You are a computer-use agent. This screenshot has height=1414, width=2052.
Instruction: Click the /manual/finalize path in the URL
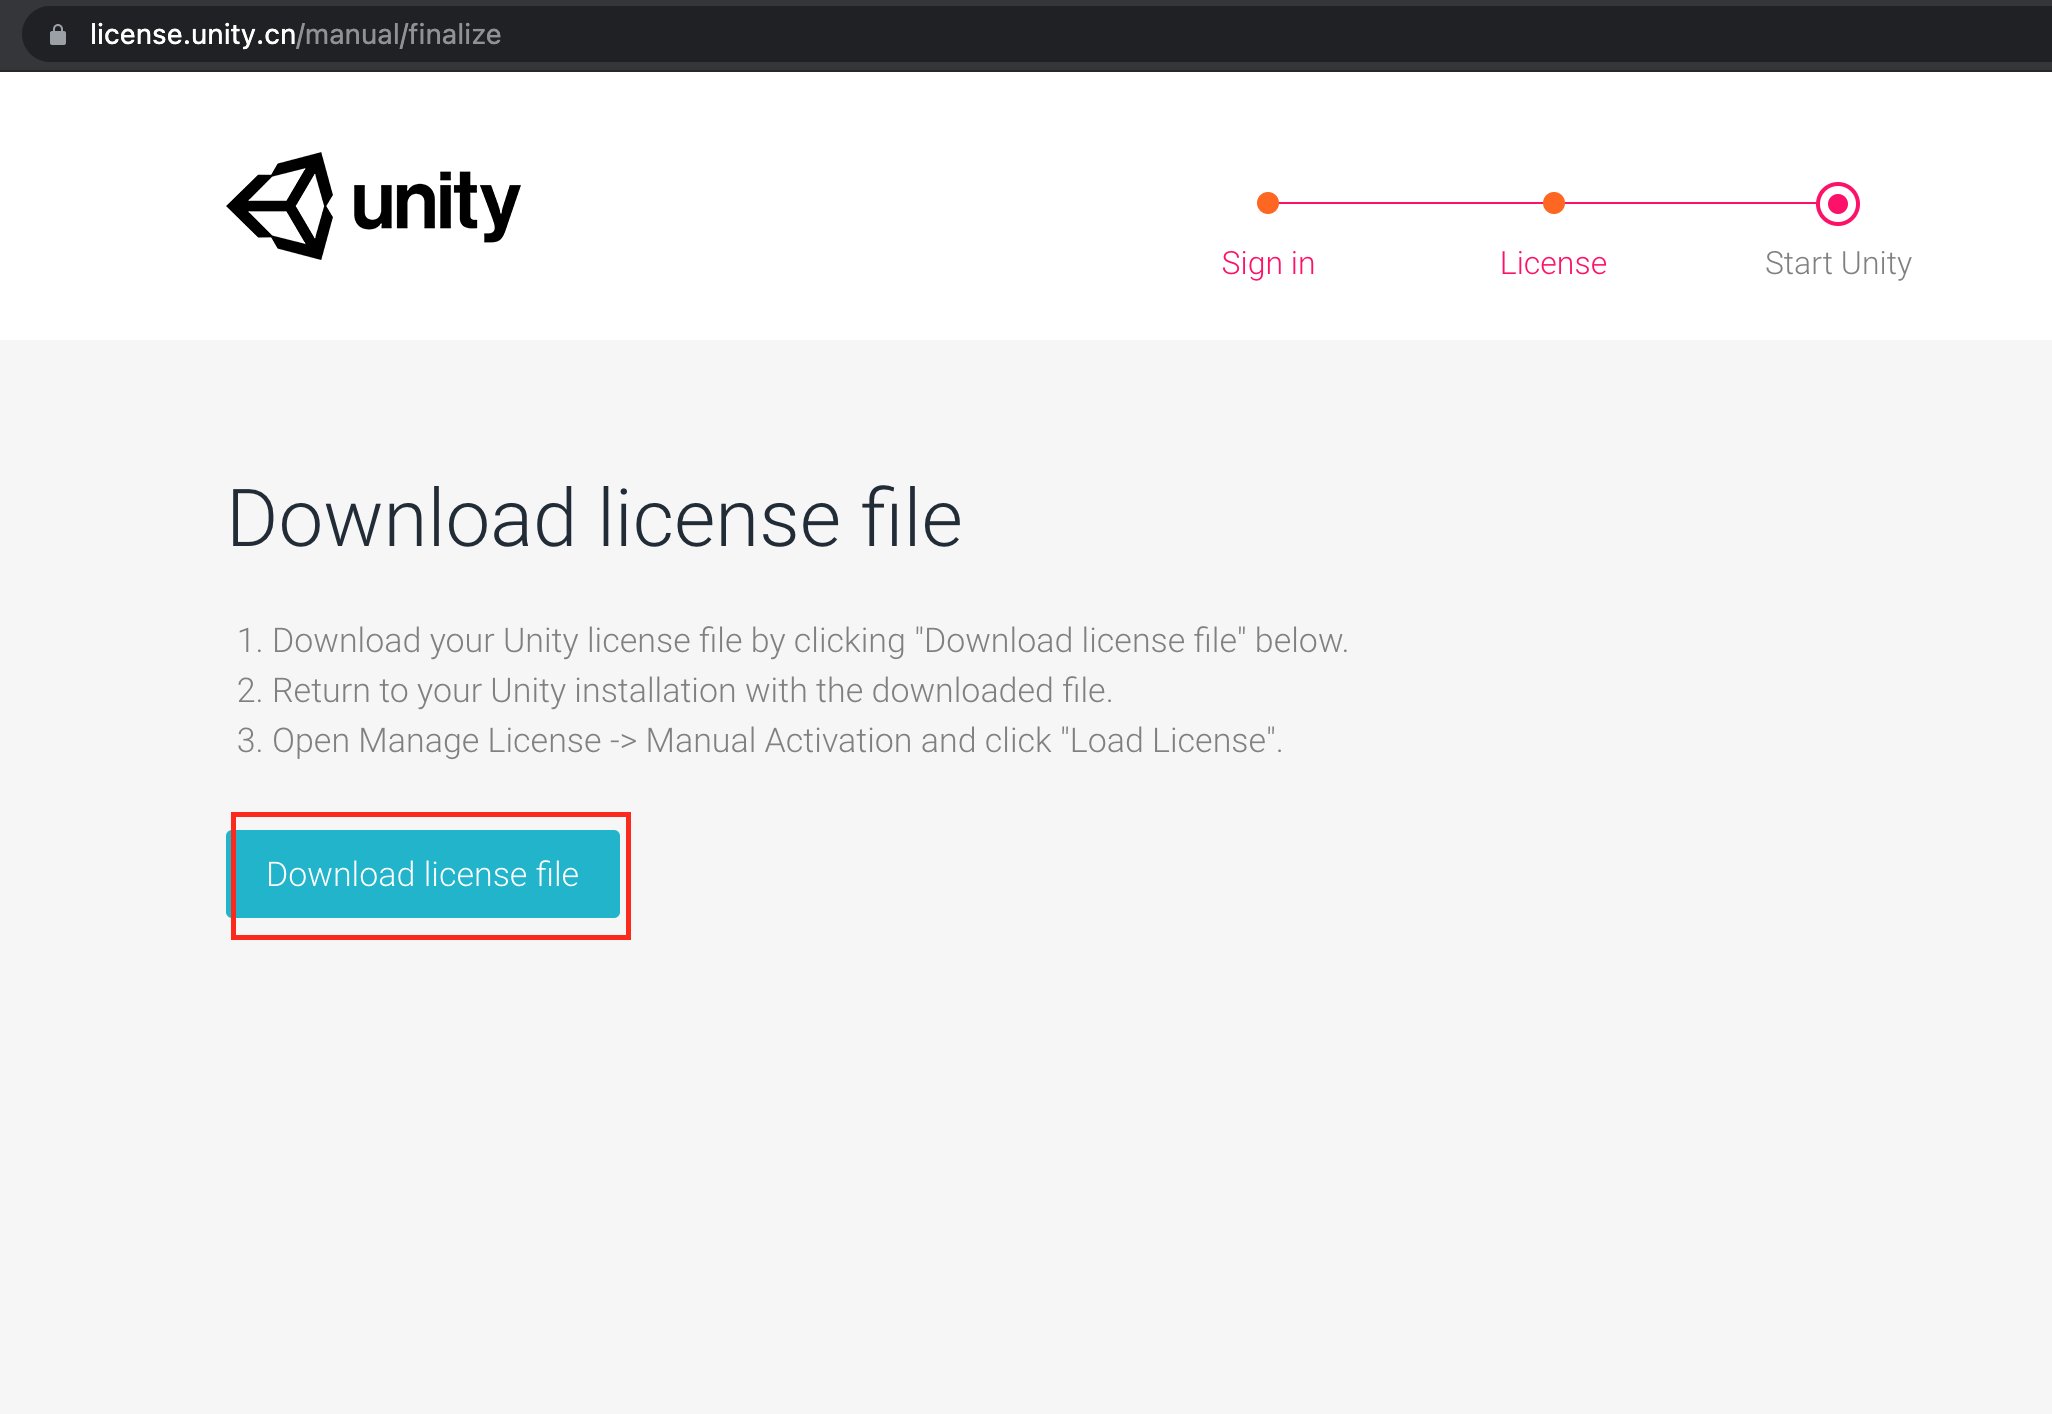400,35
